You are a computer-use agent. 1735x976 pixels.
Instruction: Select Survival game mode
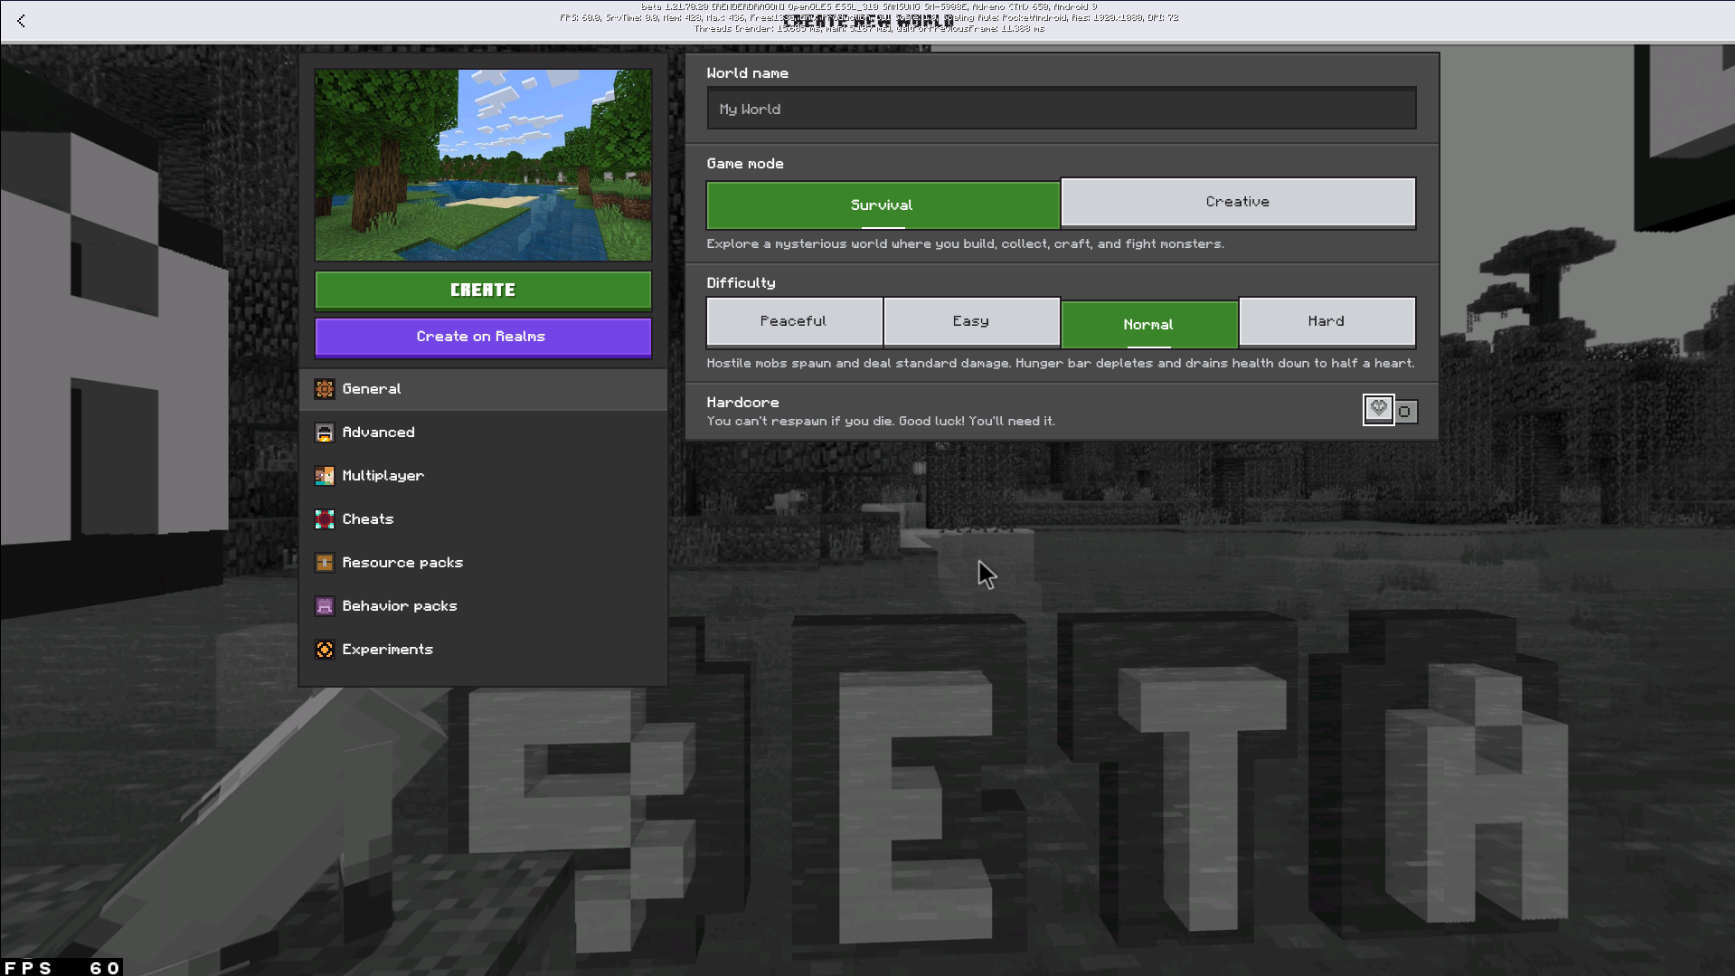pyautogui.click(x=883, y=205)
